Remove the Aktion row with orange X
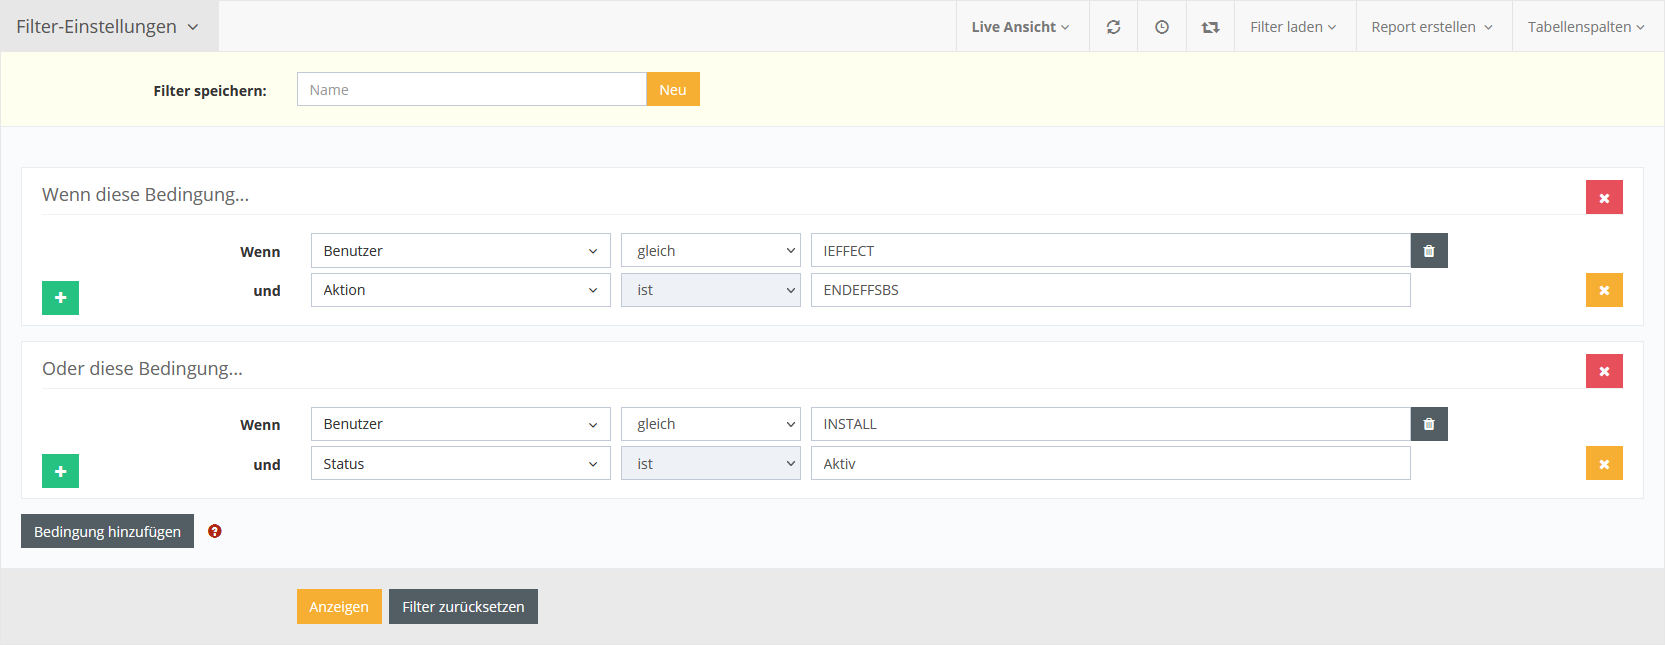Screen dimensions: 1665x645 coord(1604,290)
